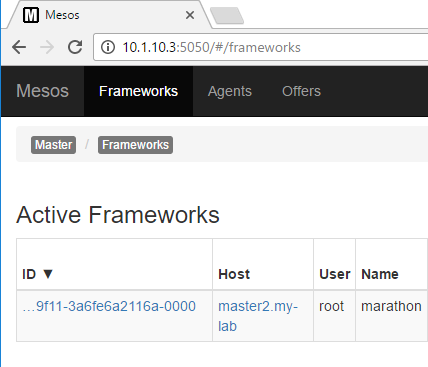Open framework ID …9f11-3a6fe6a2116a-0000 link
Screen dimensions: 428x367
[109, 306]
